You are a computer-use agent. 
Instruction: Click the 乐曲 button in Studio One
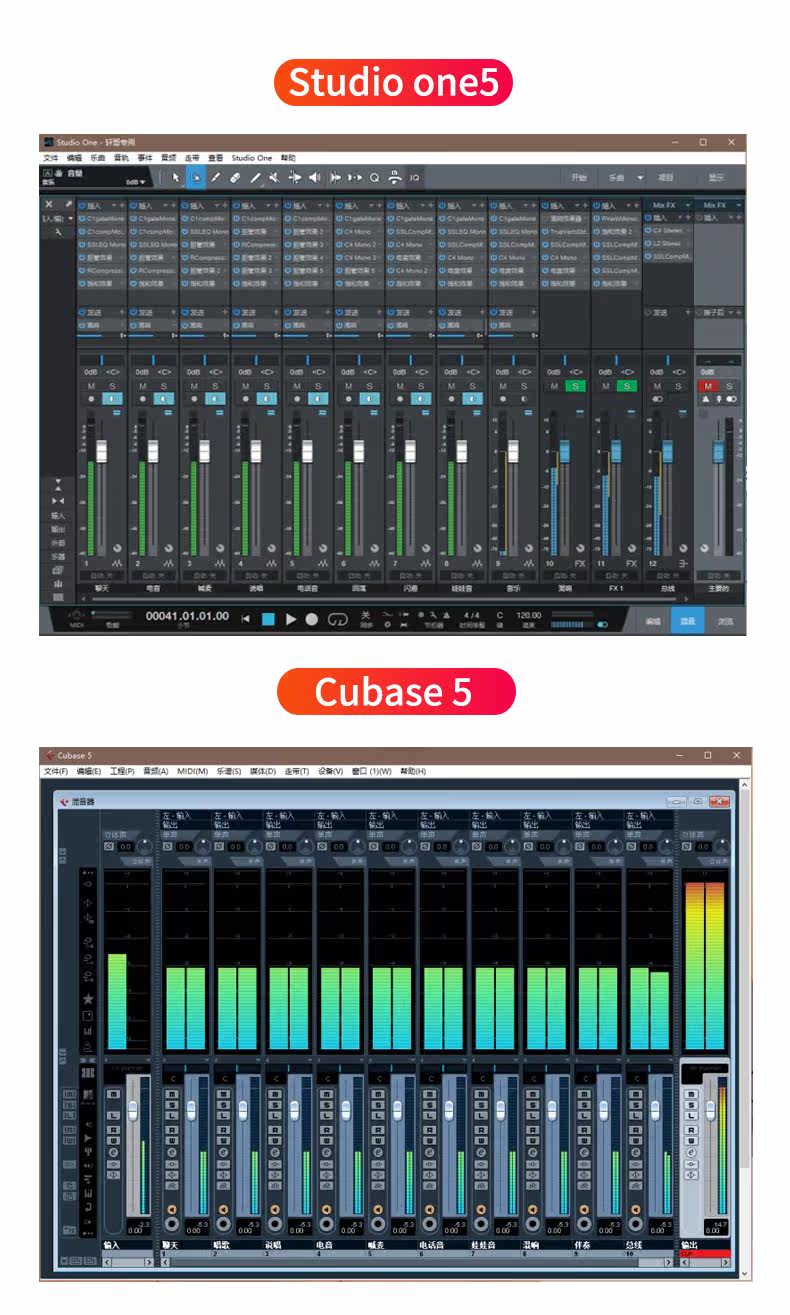616,177
